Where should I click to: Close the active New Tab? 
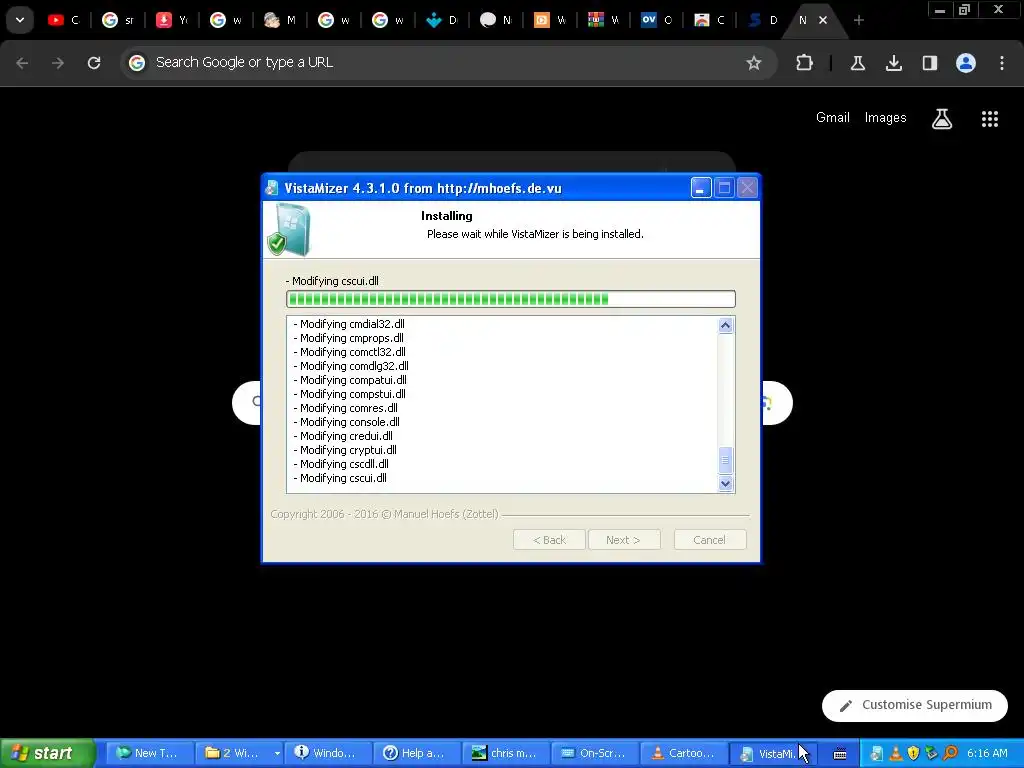click(x=823, y=20)
